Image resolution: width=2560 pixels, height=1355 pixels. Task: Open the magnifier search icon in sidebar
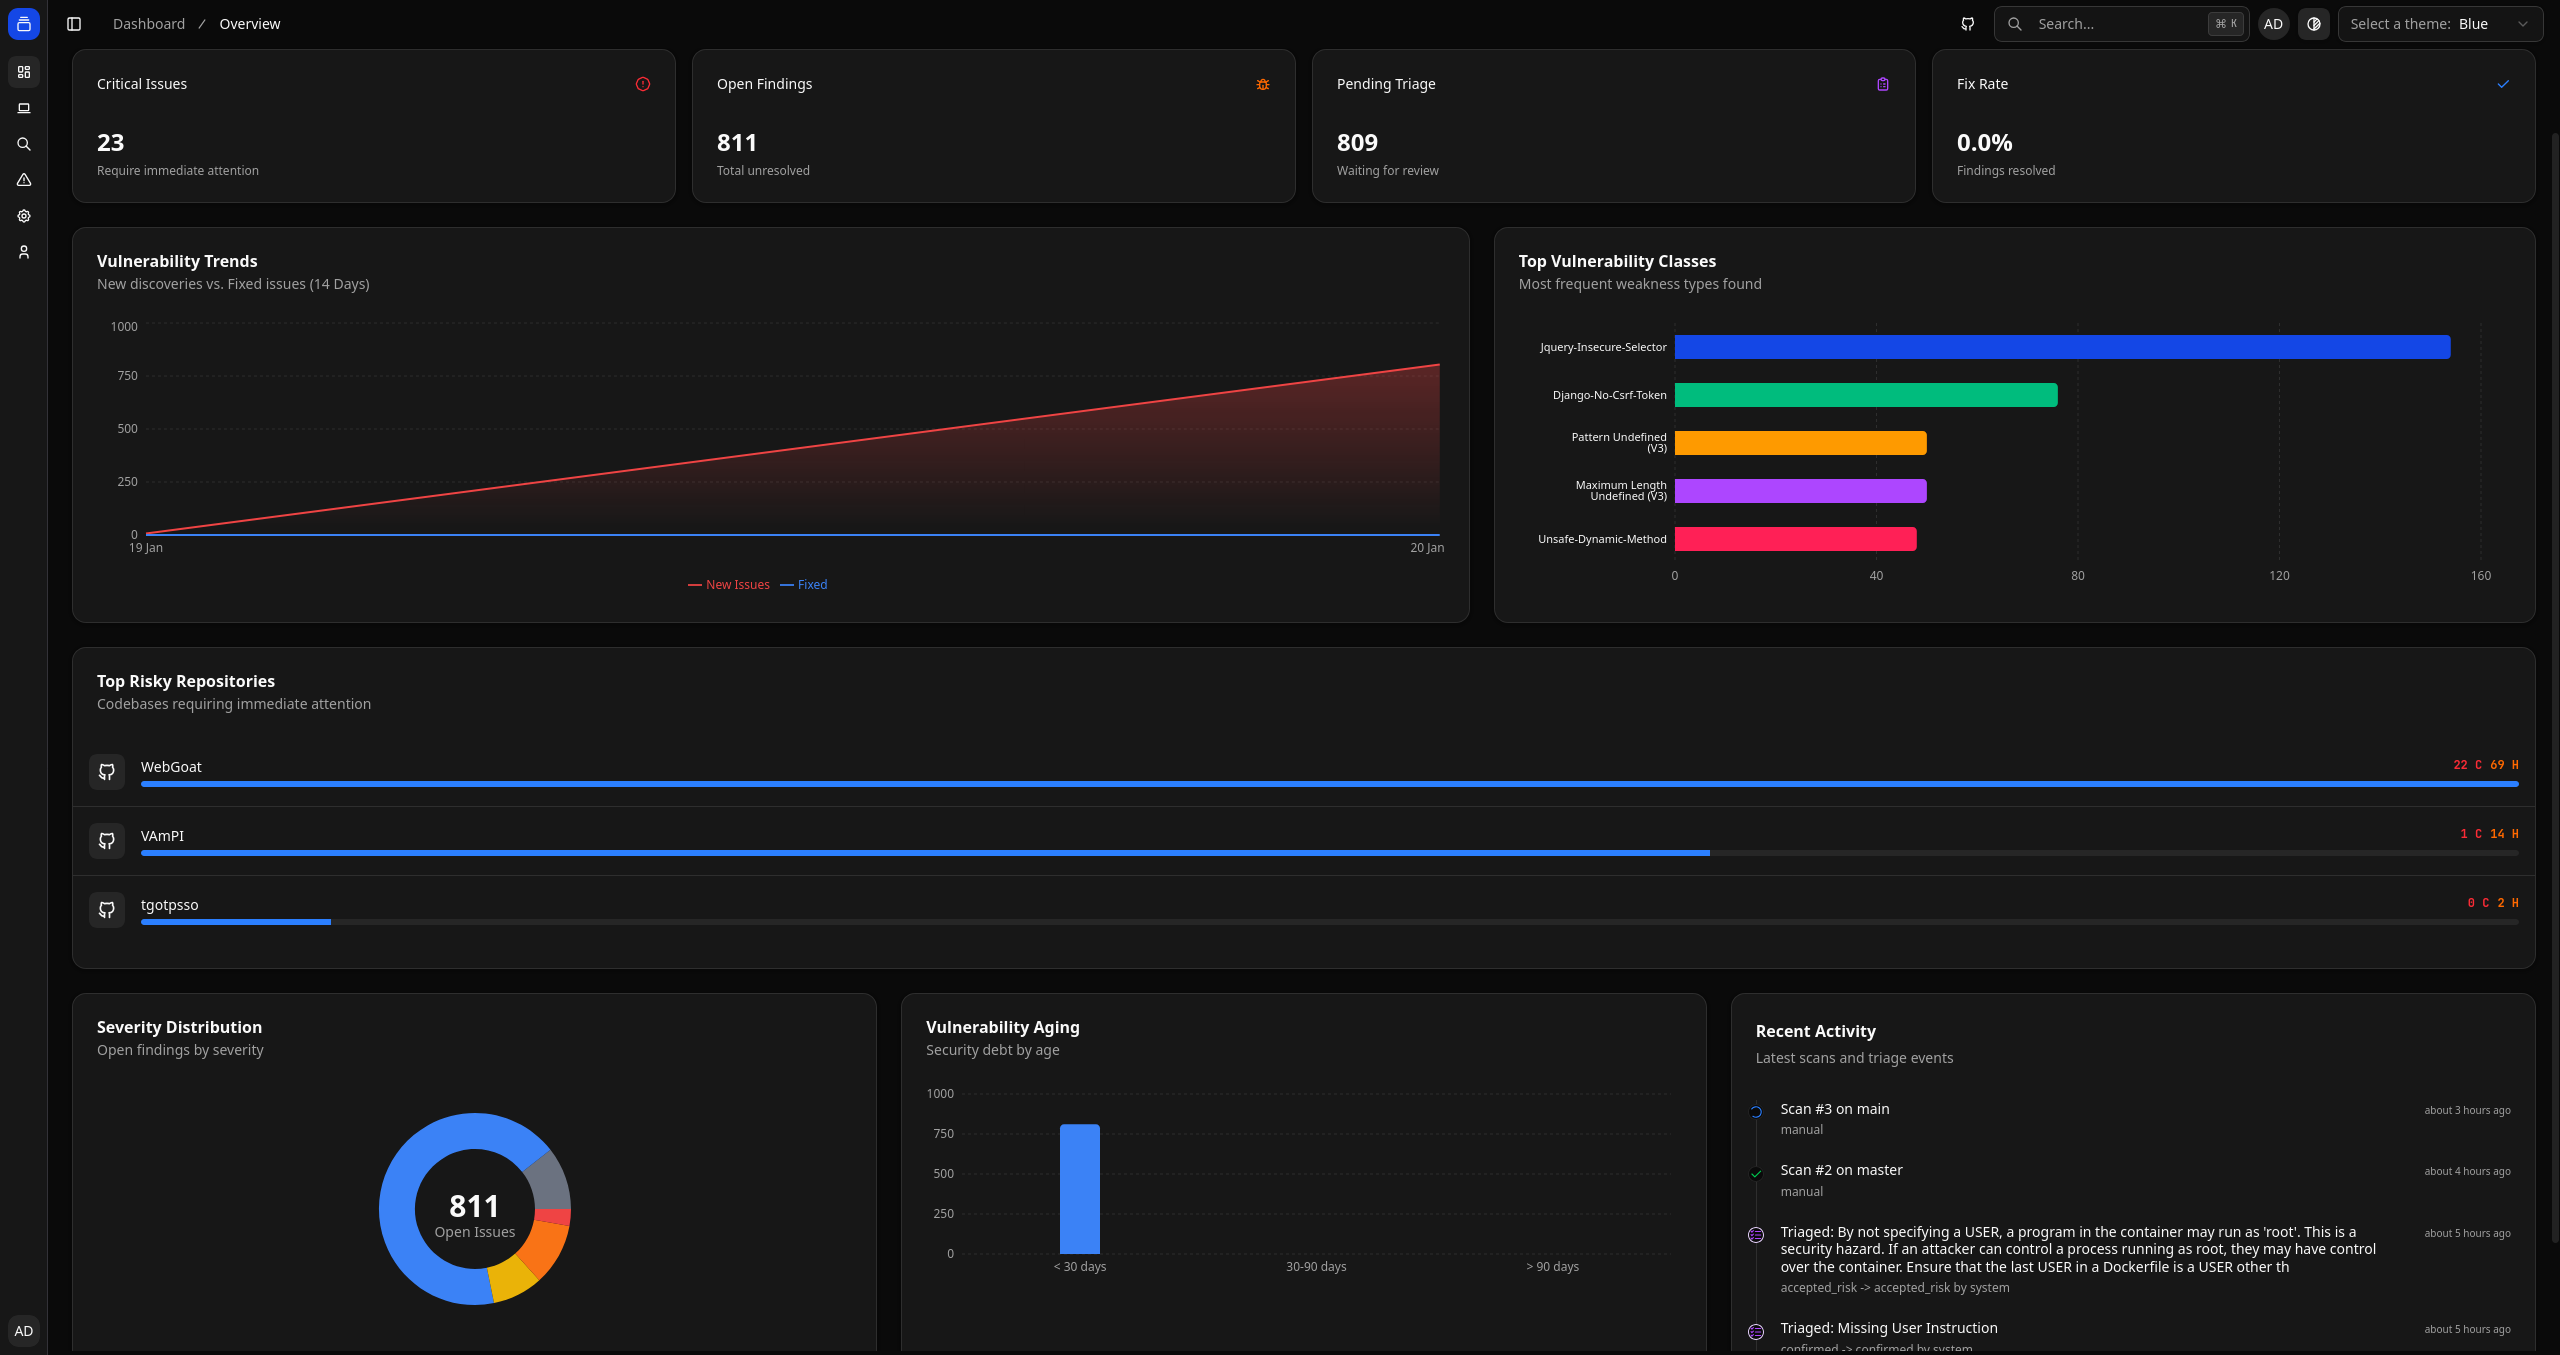pos(24,144)
